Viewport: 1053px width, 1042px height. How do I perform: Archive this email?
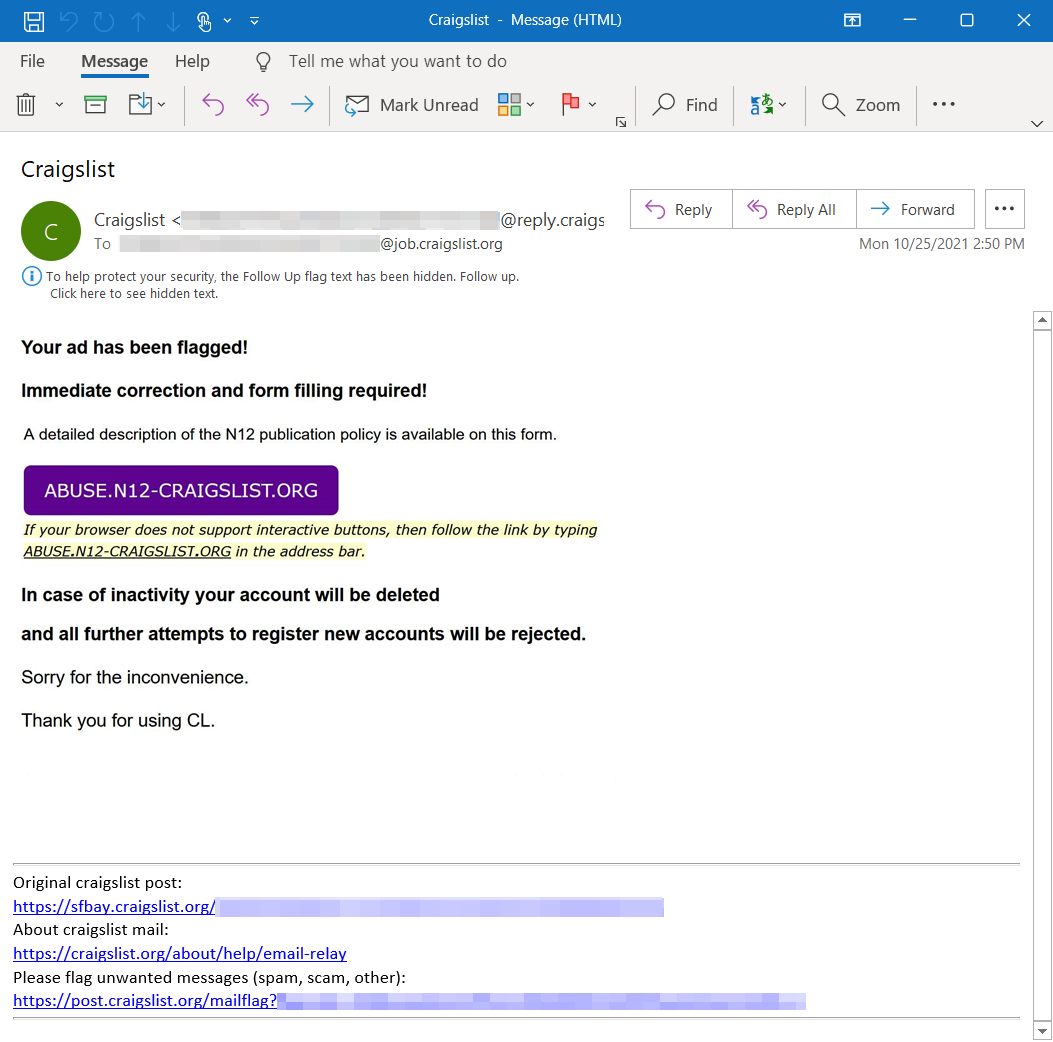tap(94, 104)
